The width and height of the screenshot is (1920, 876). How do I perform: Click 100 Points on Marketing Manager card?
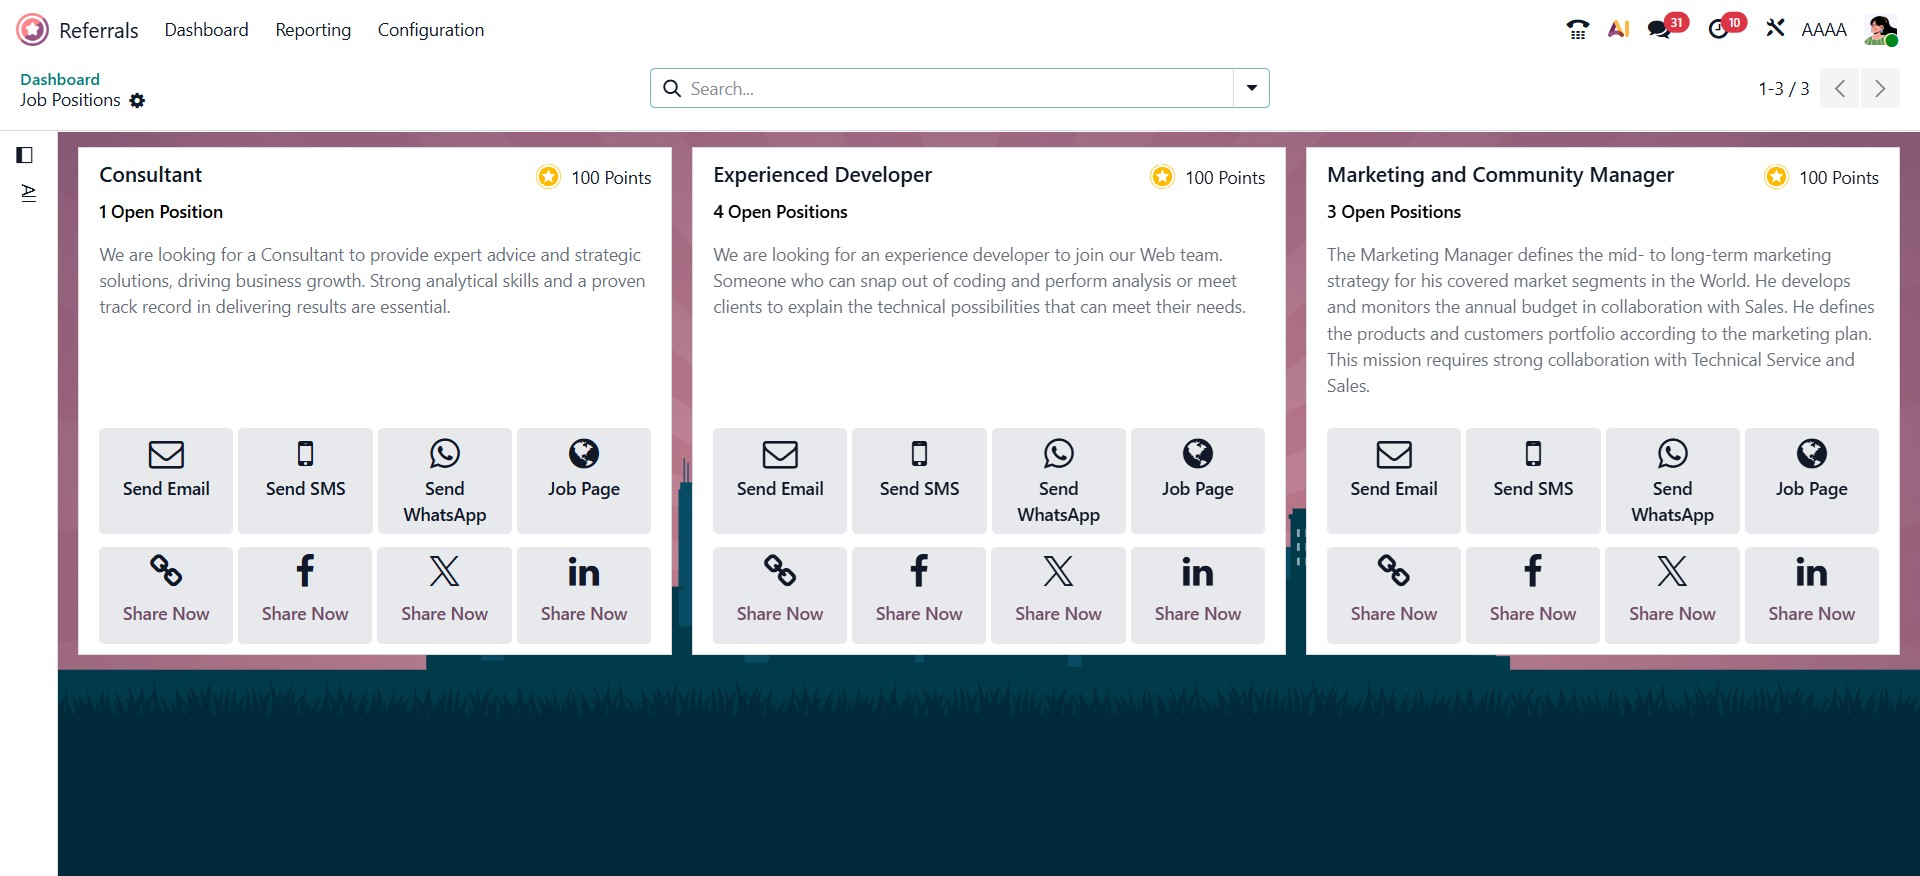(x=1839, y=178)
